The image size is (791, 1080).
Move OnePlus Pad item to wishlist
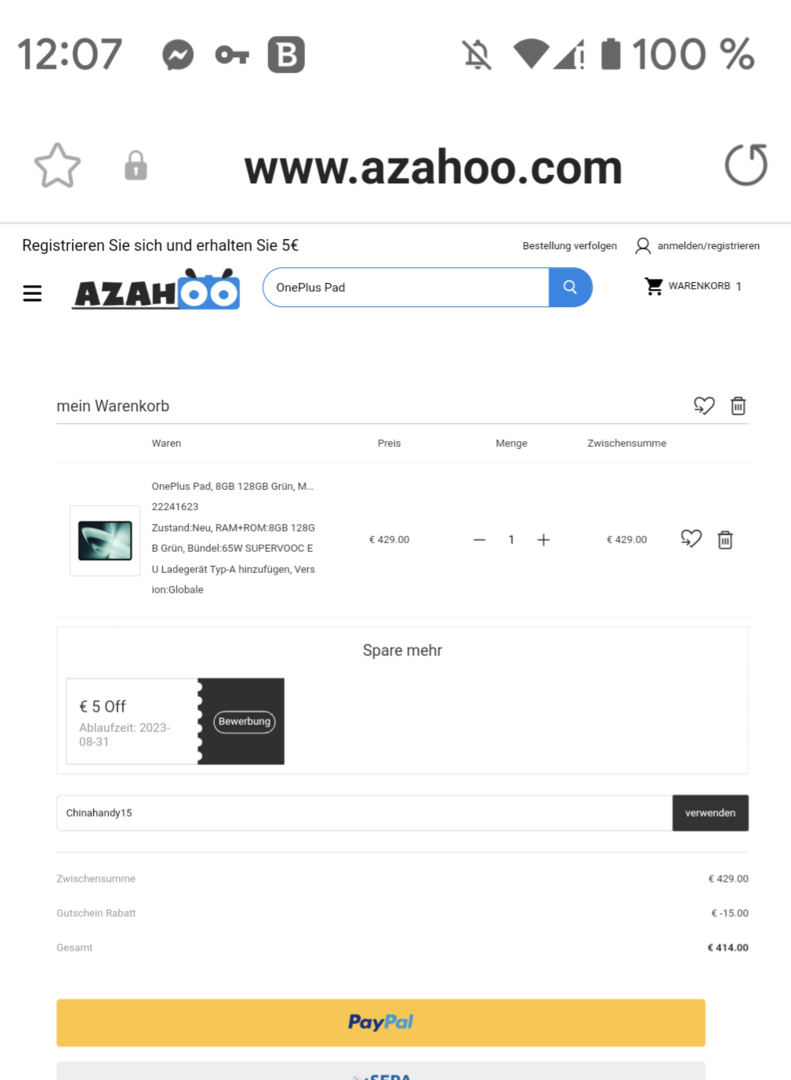point(691,539)
